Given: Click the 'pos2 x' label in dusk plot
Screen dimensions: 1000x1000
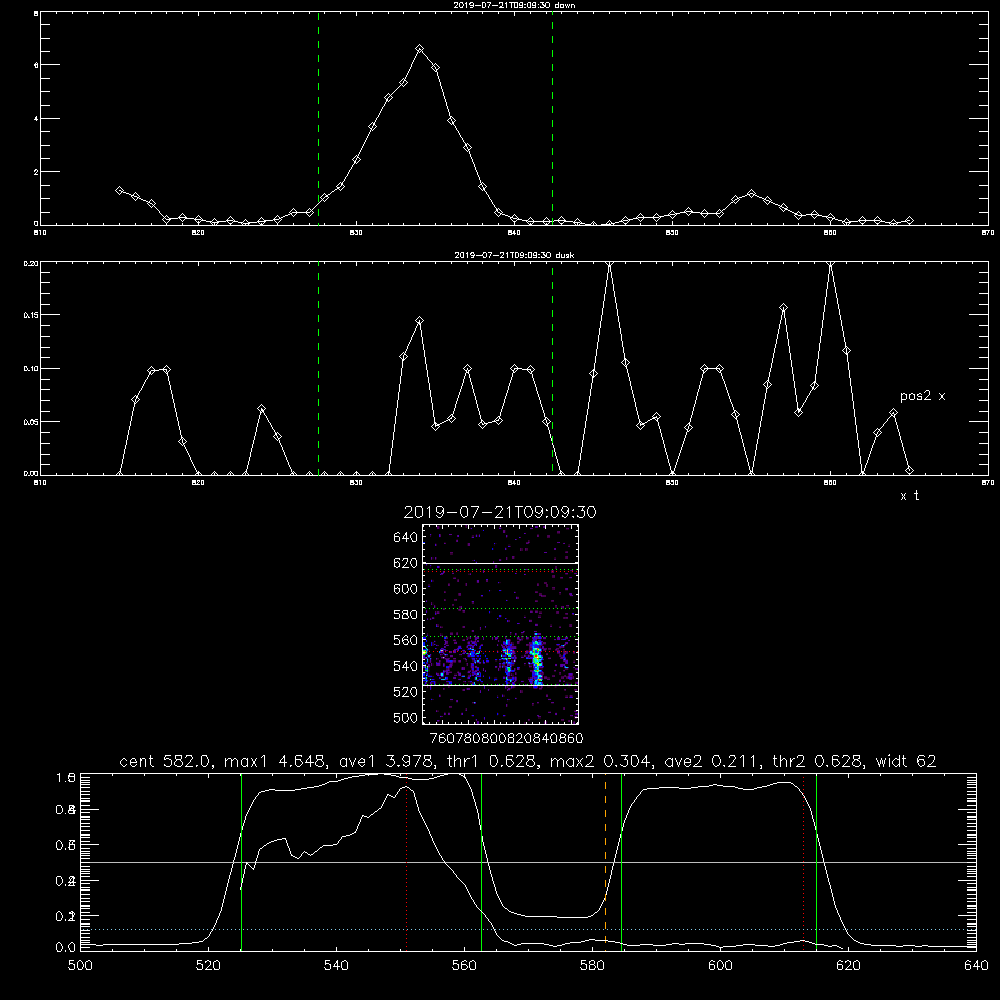Looking at the screenshot, I should [922, 396].
